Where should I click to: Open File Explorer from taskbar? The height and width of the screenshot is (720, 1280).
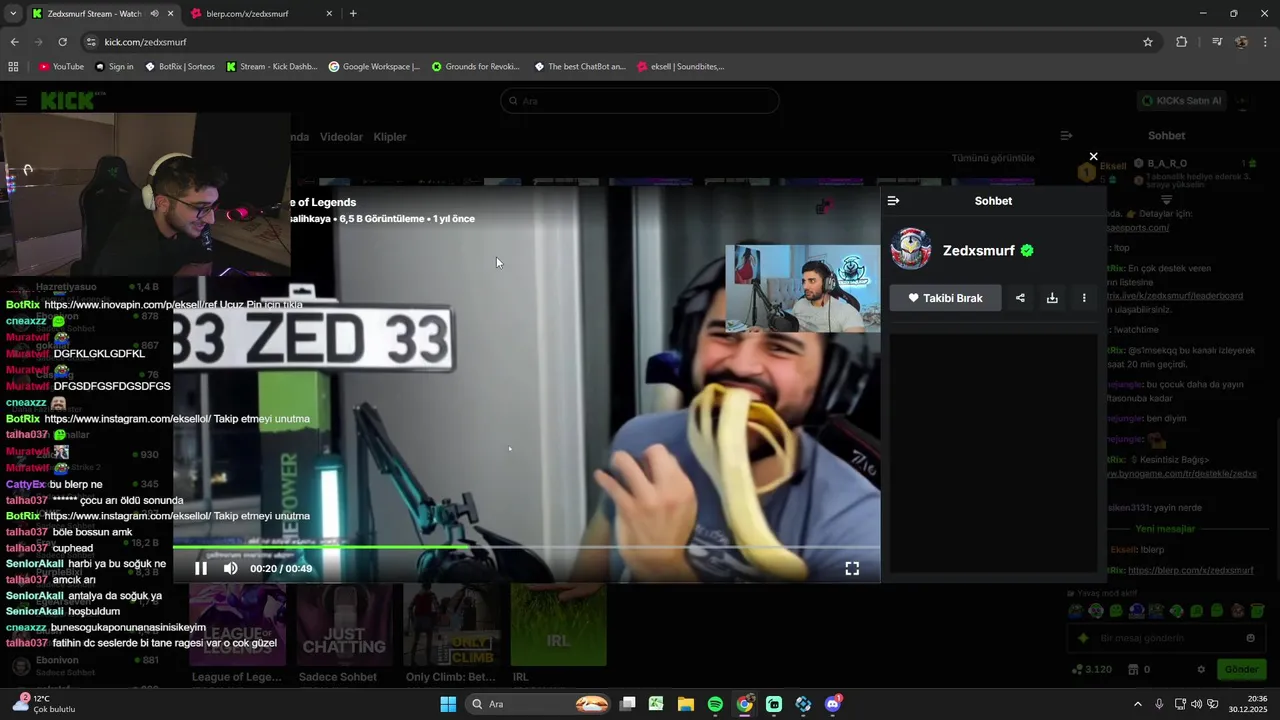pos(686,704)
